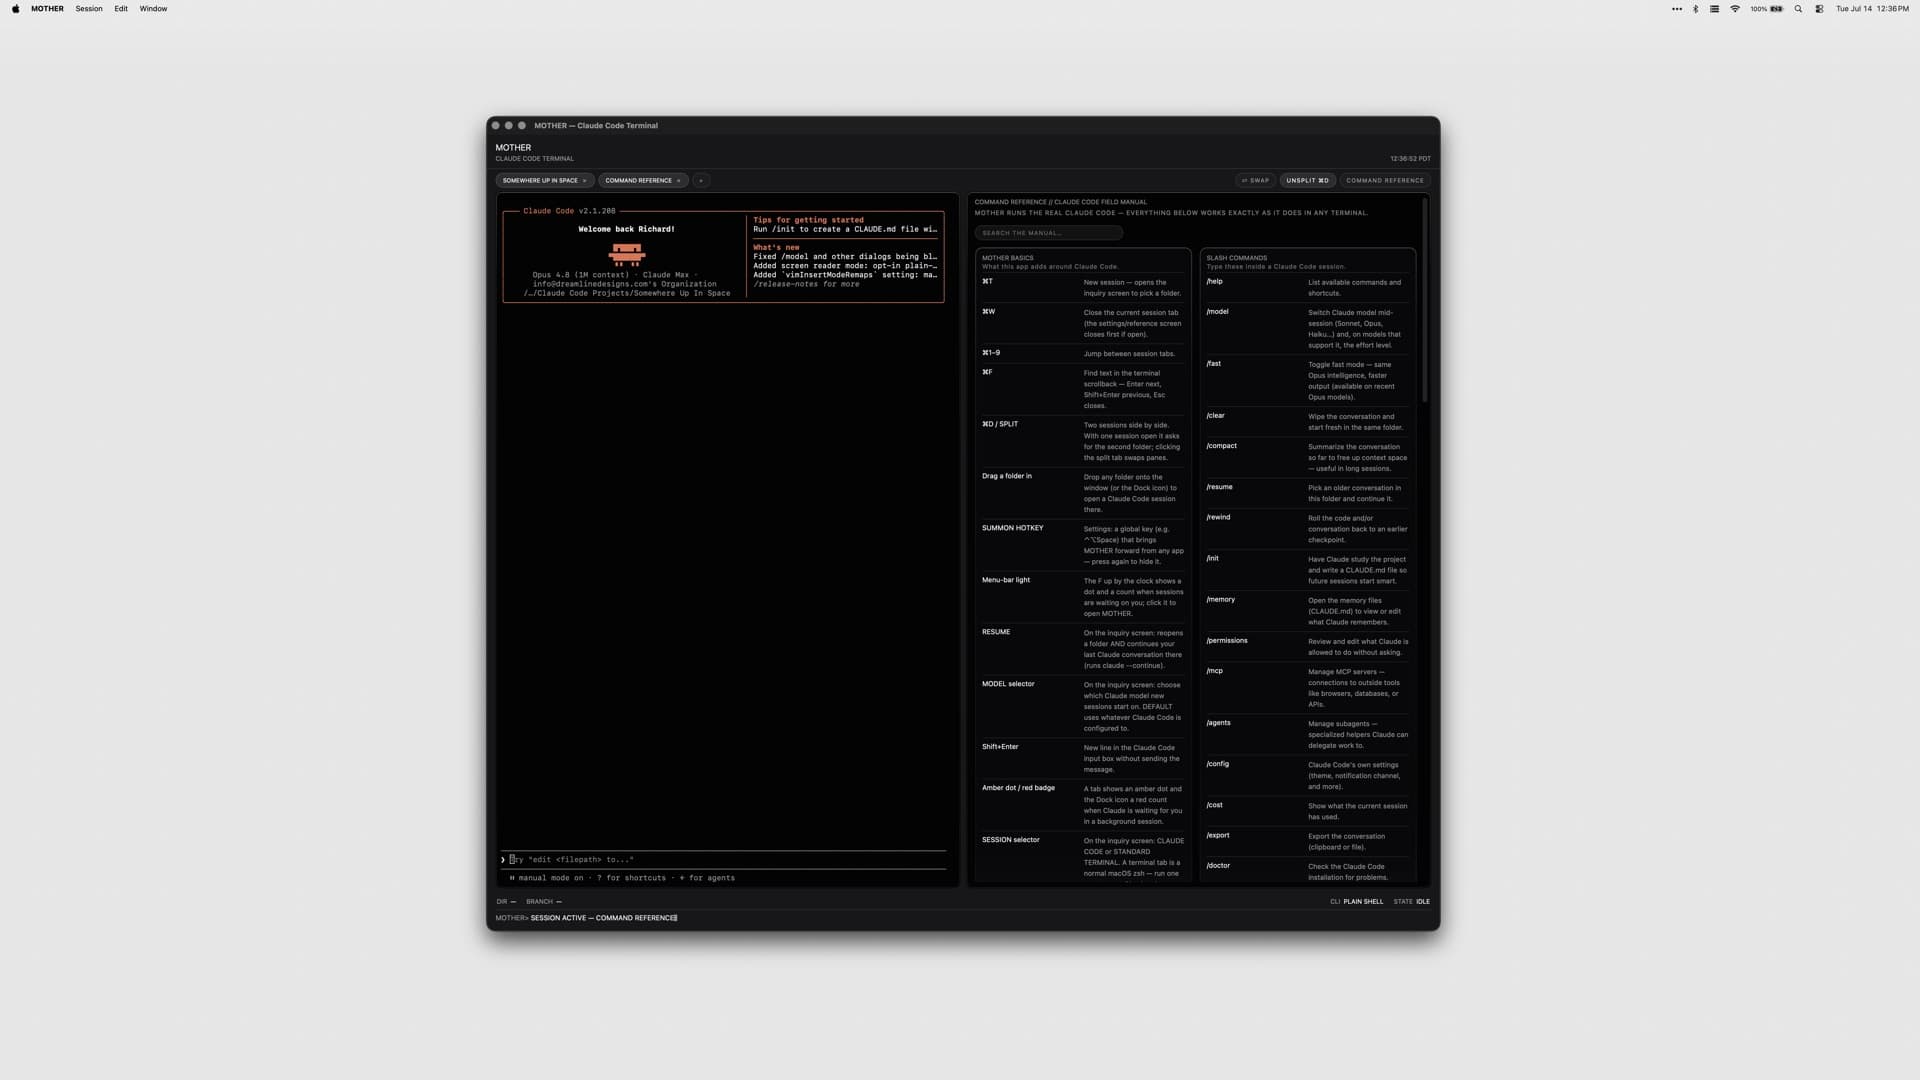Click the reference panel vertical scrollbar

tap(1424, 300)
